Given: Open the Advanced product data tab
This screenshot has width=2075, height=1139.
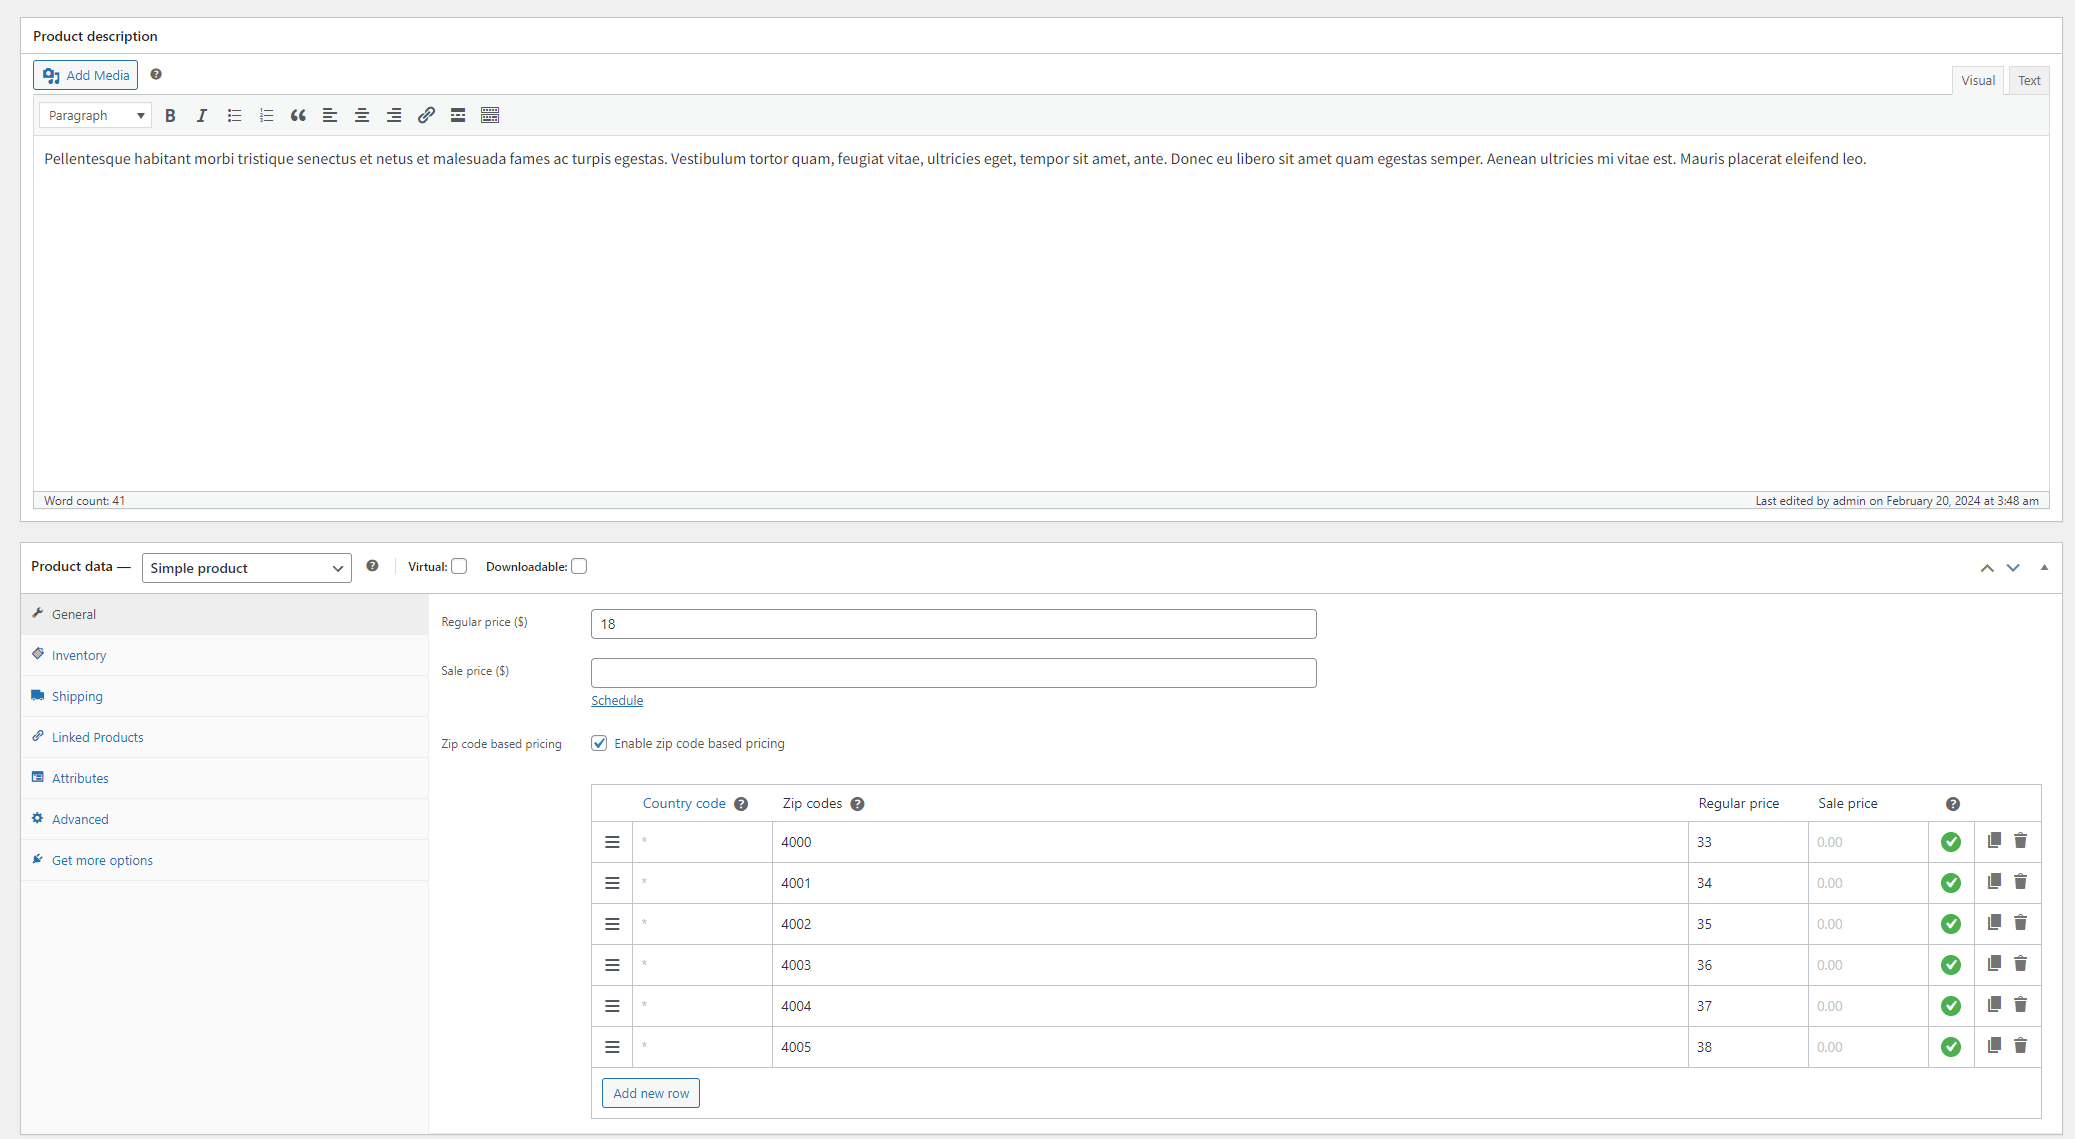Looking at the screenshot, I should [x=225, y=819].
